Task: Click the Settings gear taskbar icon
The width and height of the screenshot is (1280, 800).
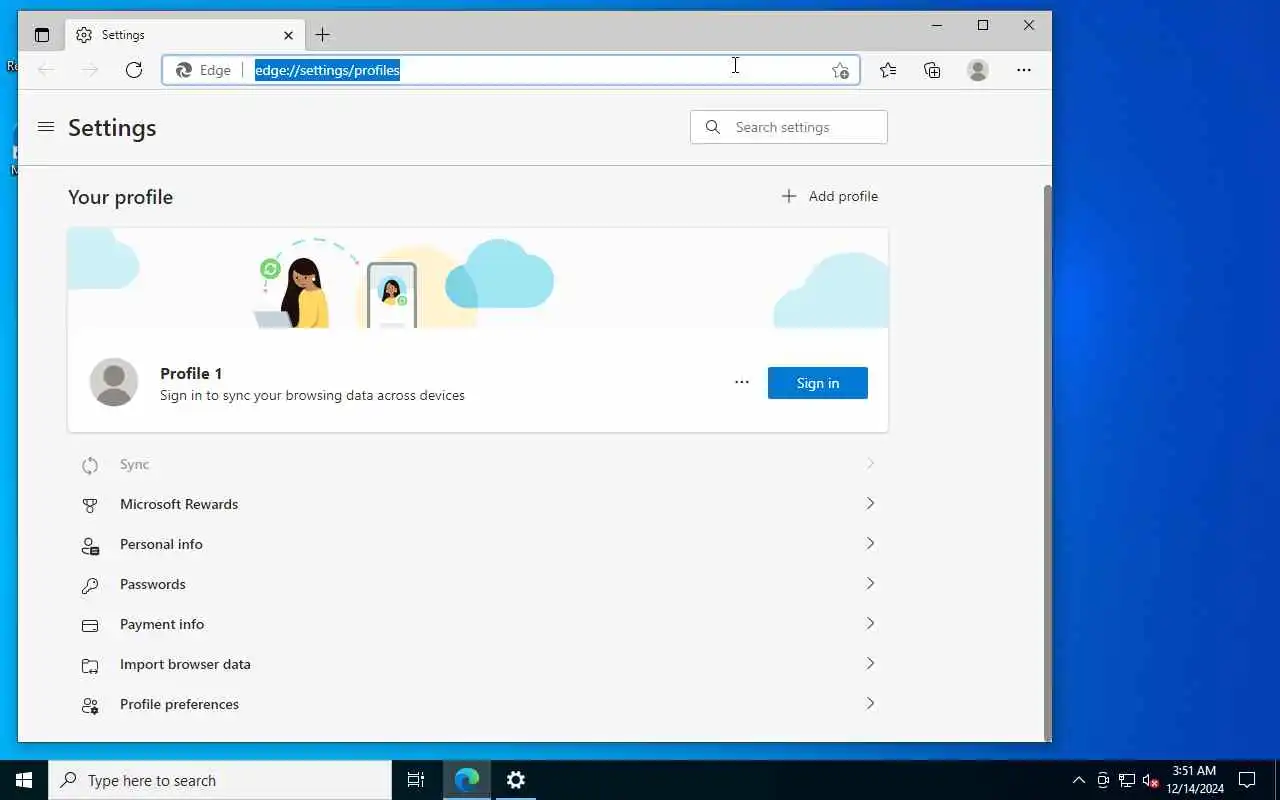Action: click(x=516, y=780)
